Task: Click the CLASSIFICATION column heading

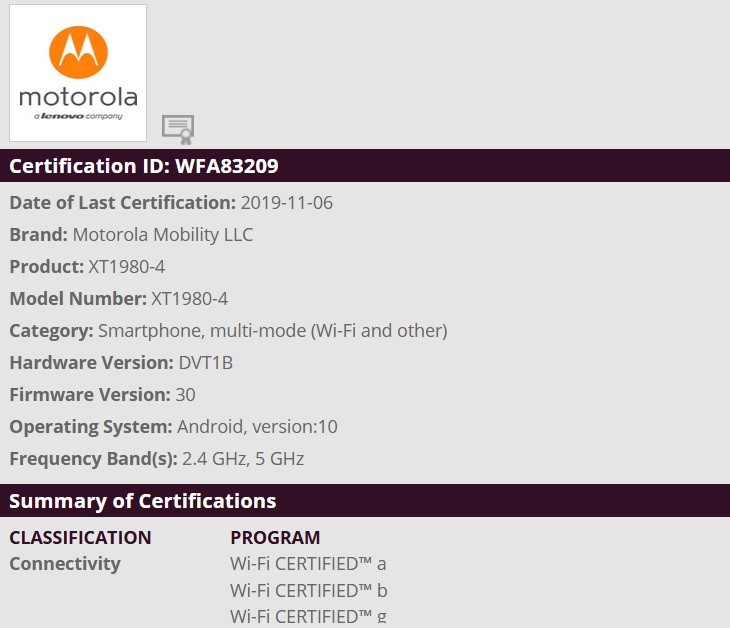Action: 81,538
